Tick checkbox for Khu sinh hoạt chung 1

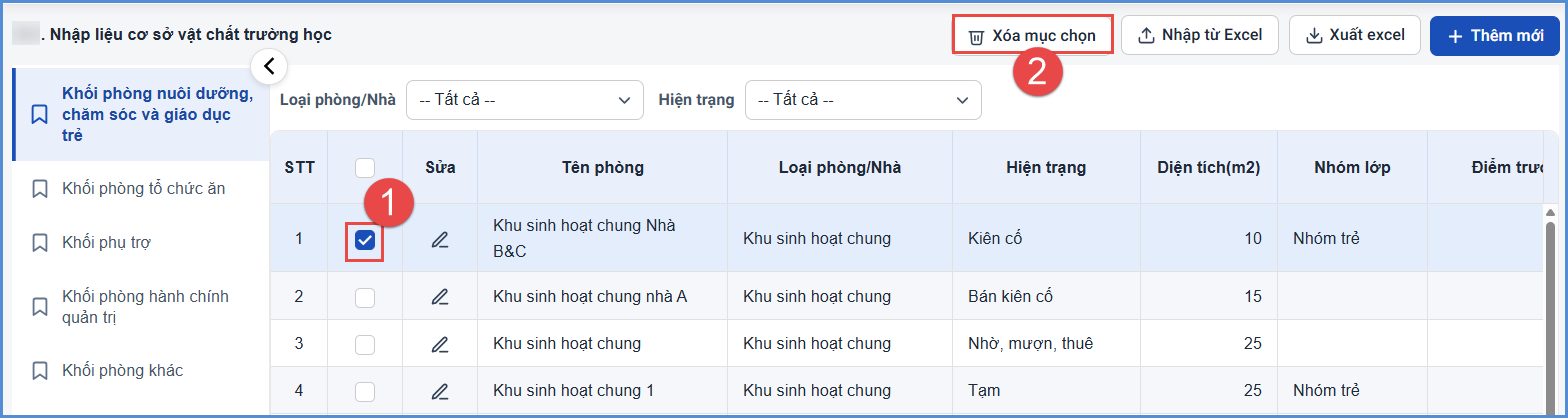pos(365,391)
